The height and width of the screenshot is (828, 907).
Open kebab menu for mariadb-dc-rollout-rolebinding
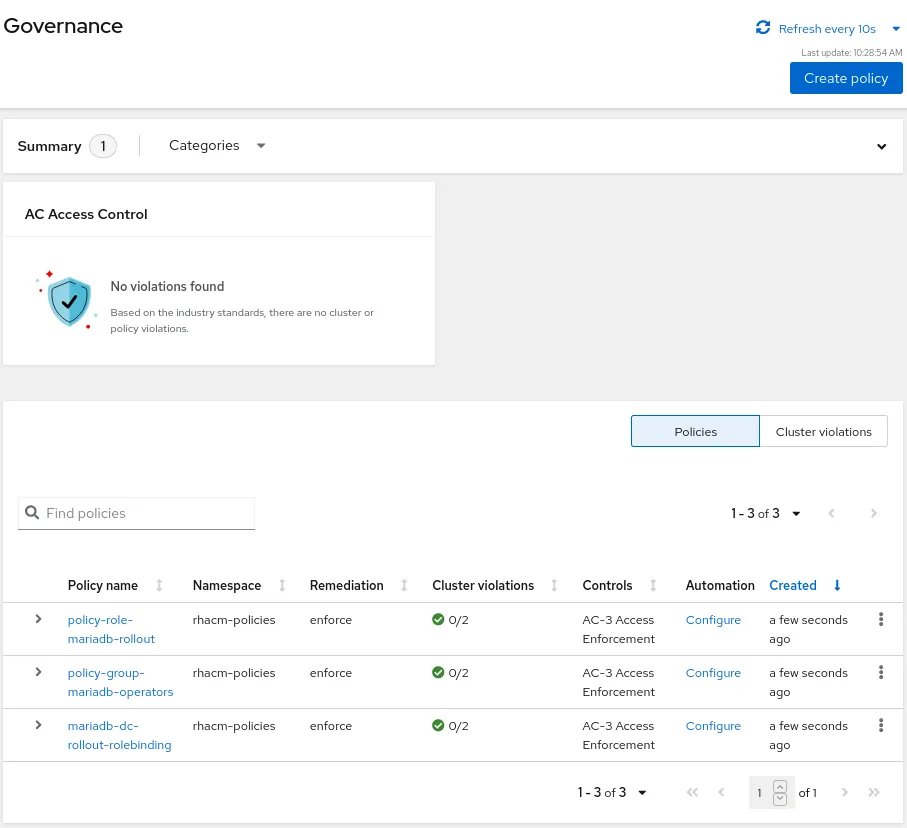coord(881,726)
